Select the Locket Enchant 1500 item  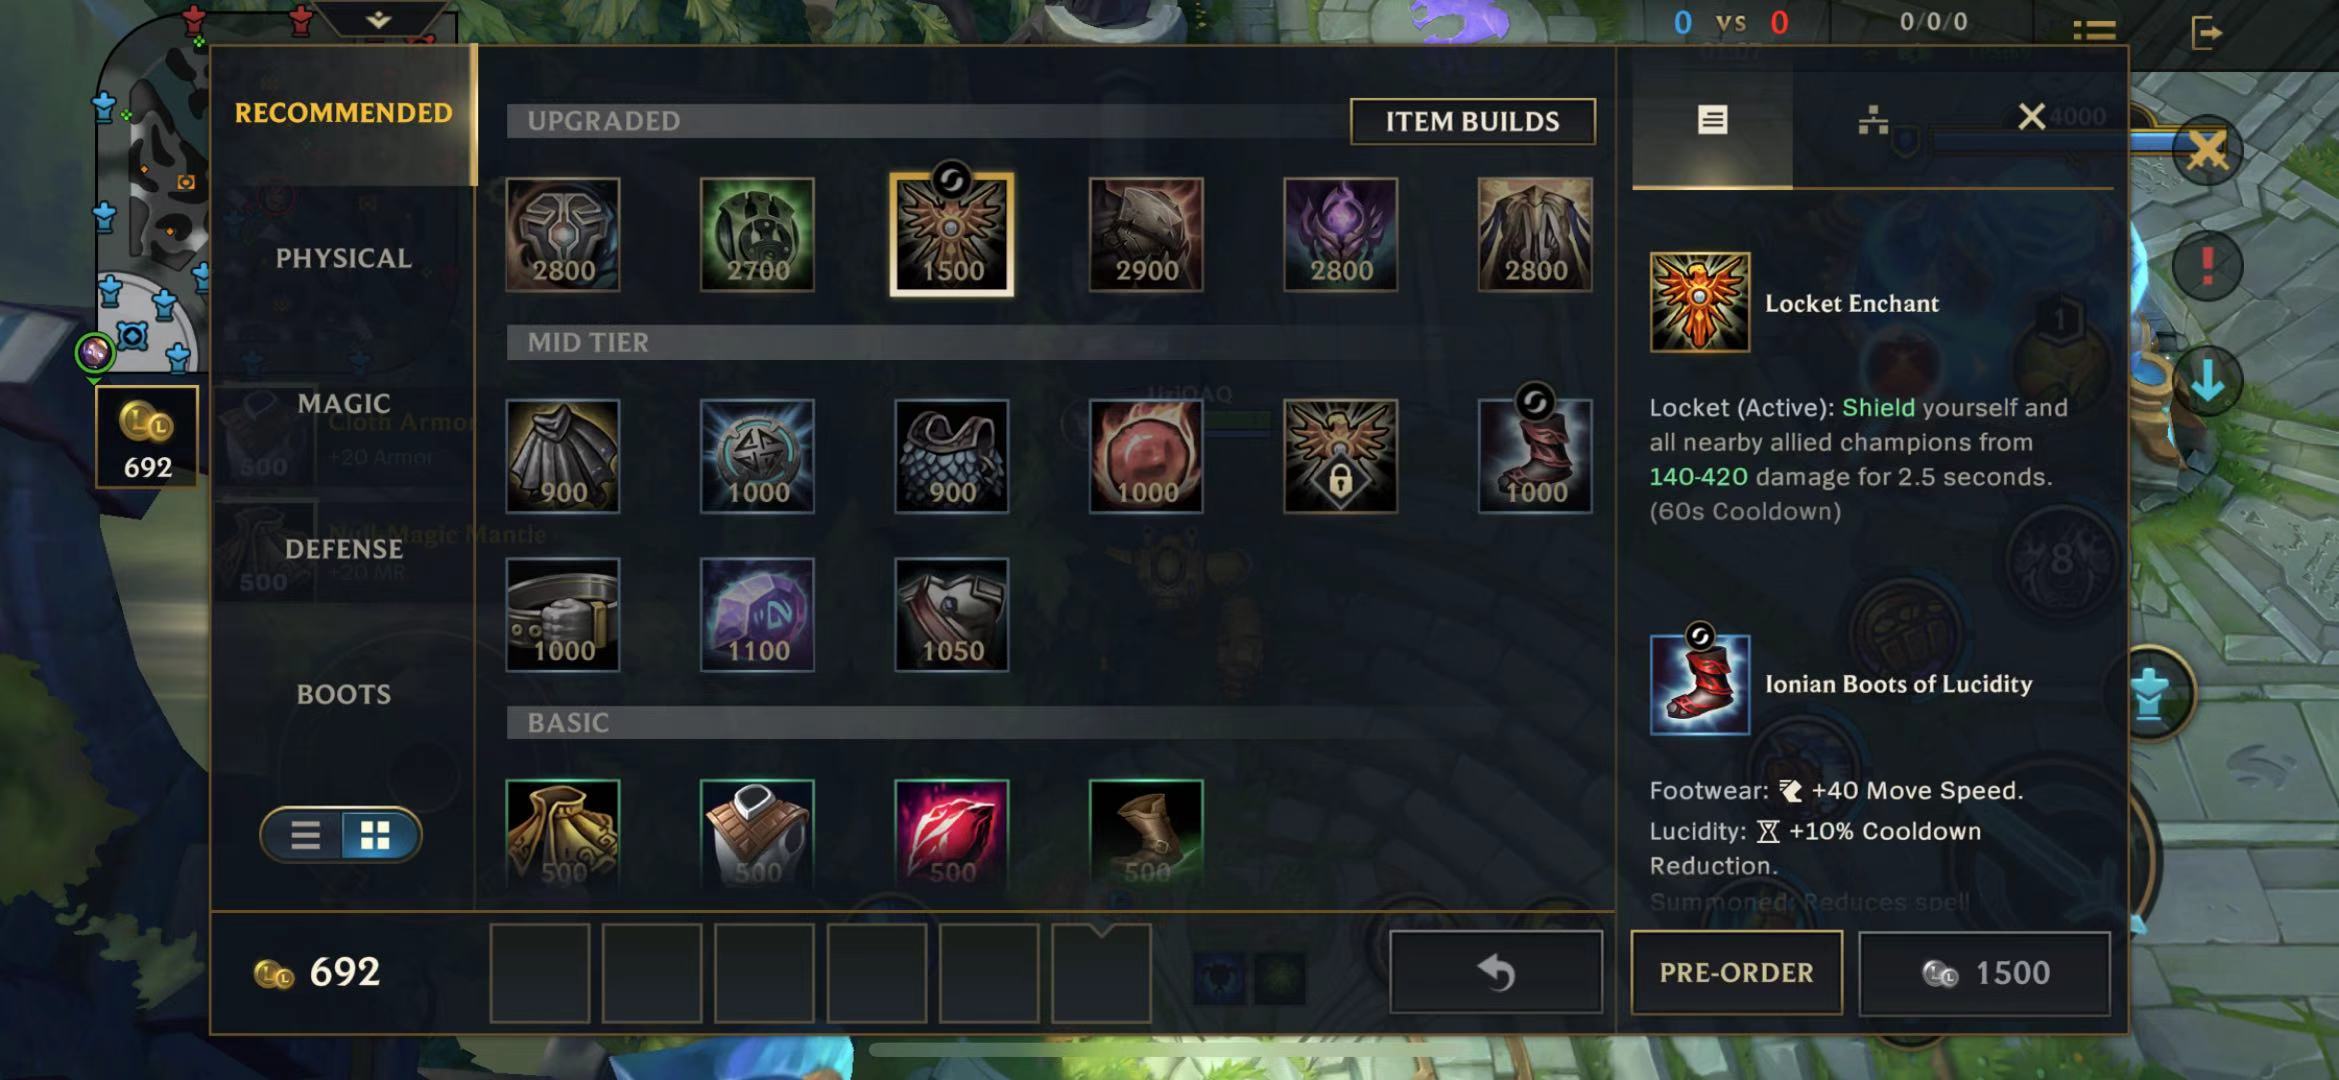click(x=951, y=235)
